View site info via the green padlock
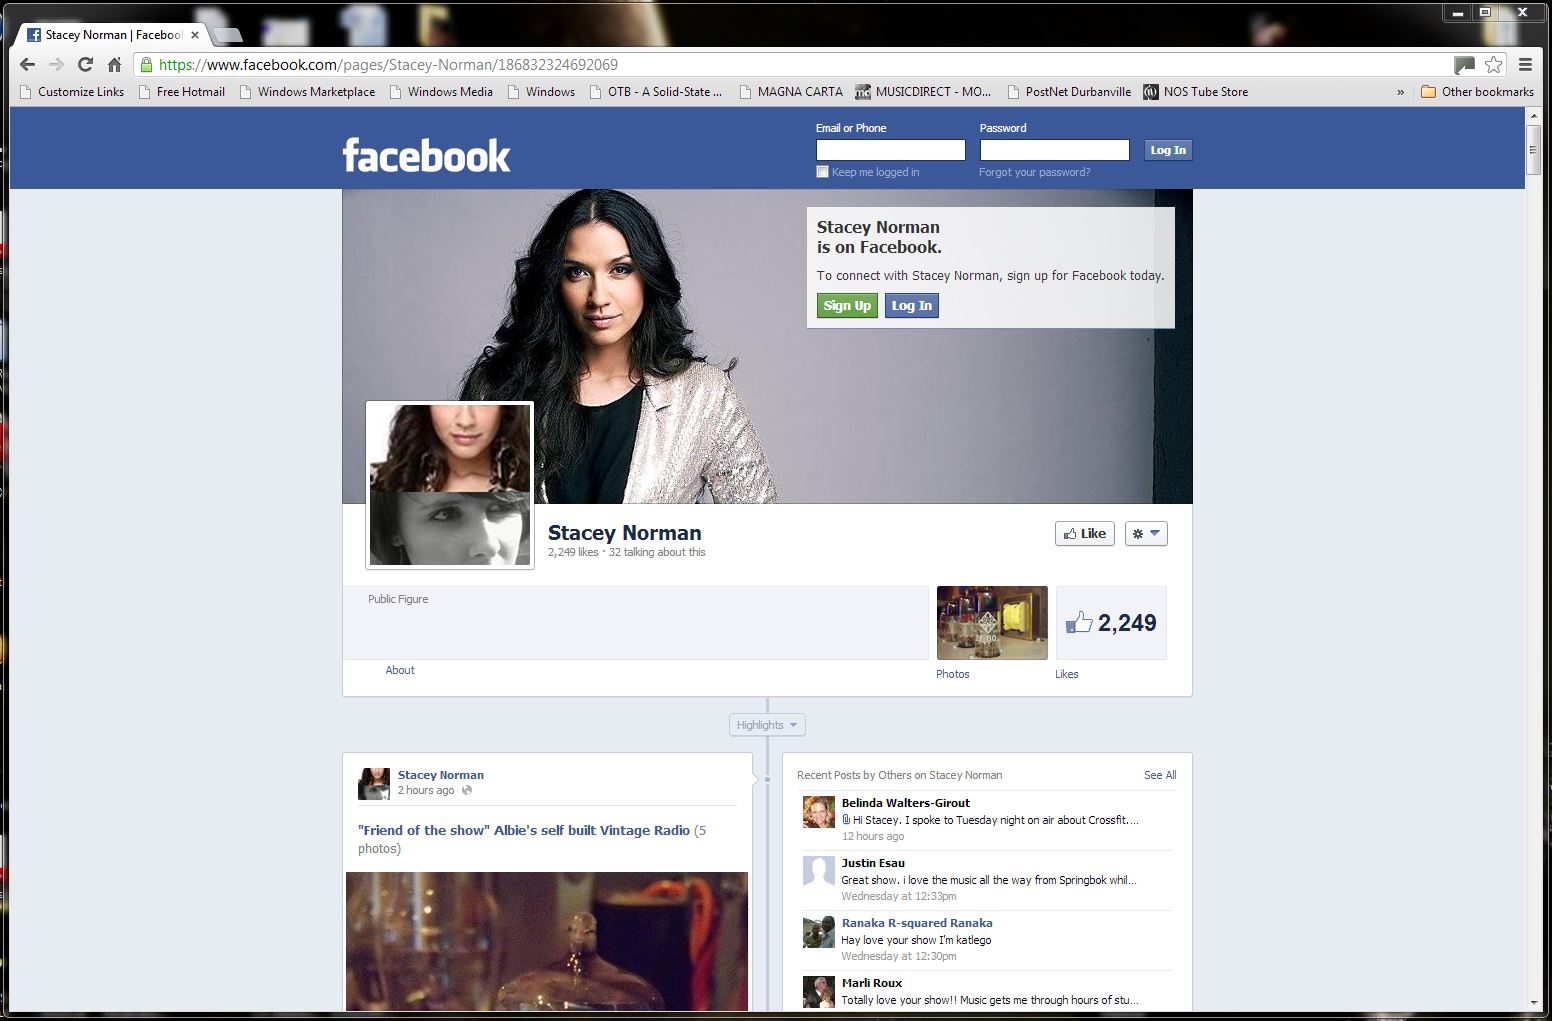Viewport: 1552px width, 1021px height. [x=147, y=64]
